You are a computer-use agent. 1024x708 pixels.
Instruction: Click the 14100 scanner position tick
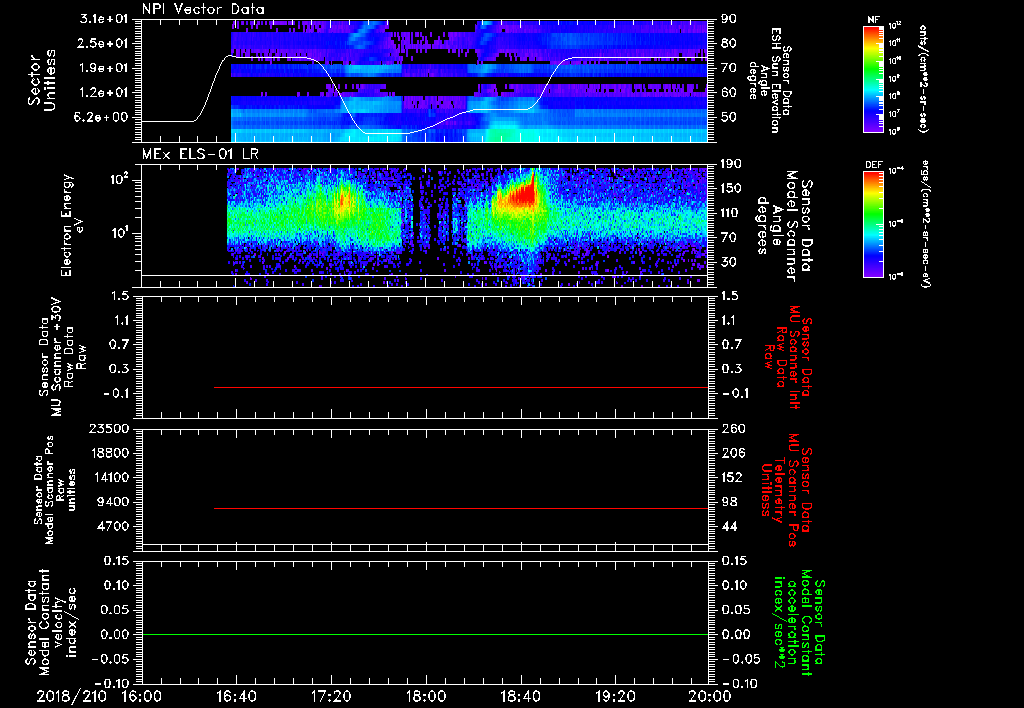110,477
